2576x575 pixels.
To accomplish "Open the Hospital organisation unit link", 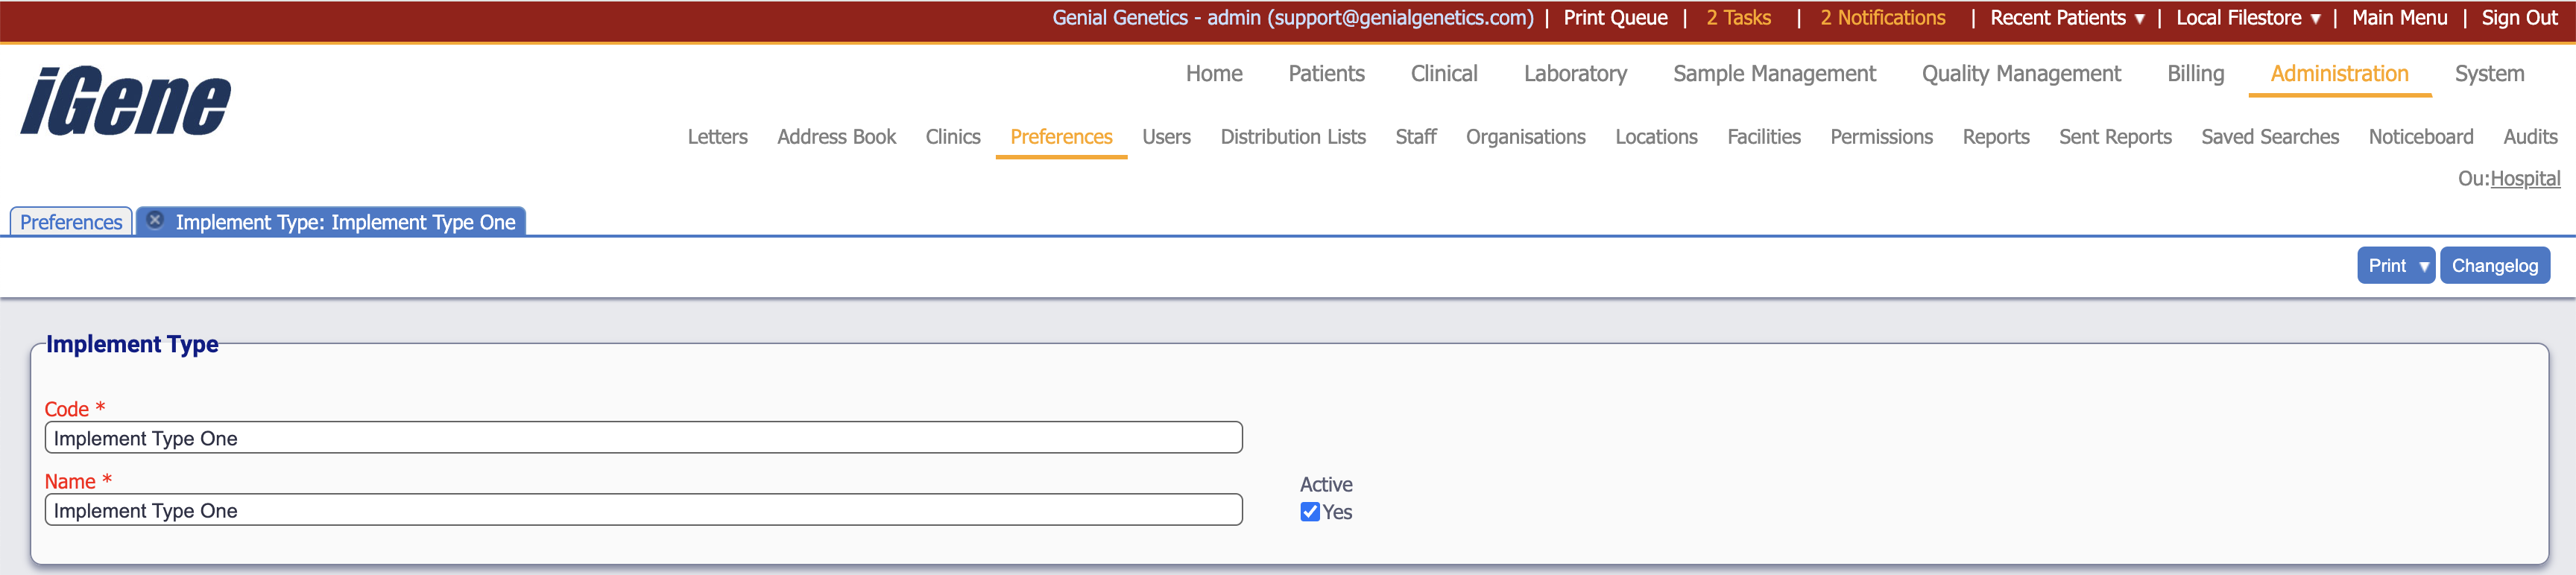I will pyautogui.click(x=2524, y=179).
